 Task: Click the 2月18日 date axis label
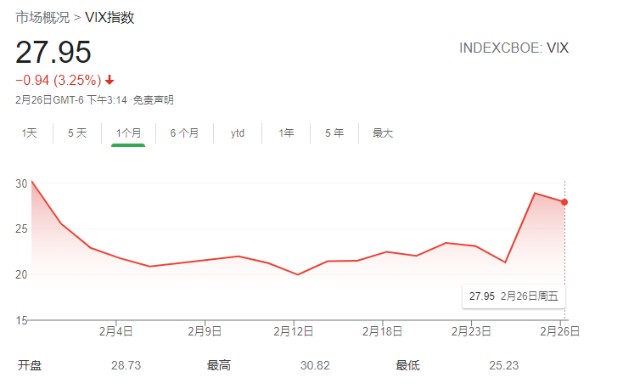(x=382, y=331)
